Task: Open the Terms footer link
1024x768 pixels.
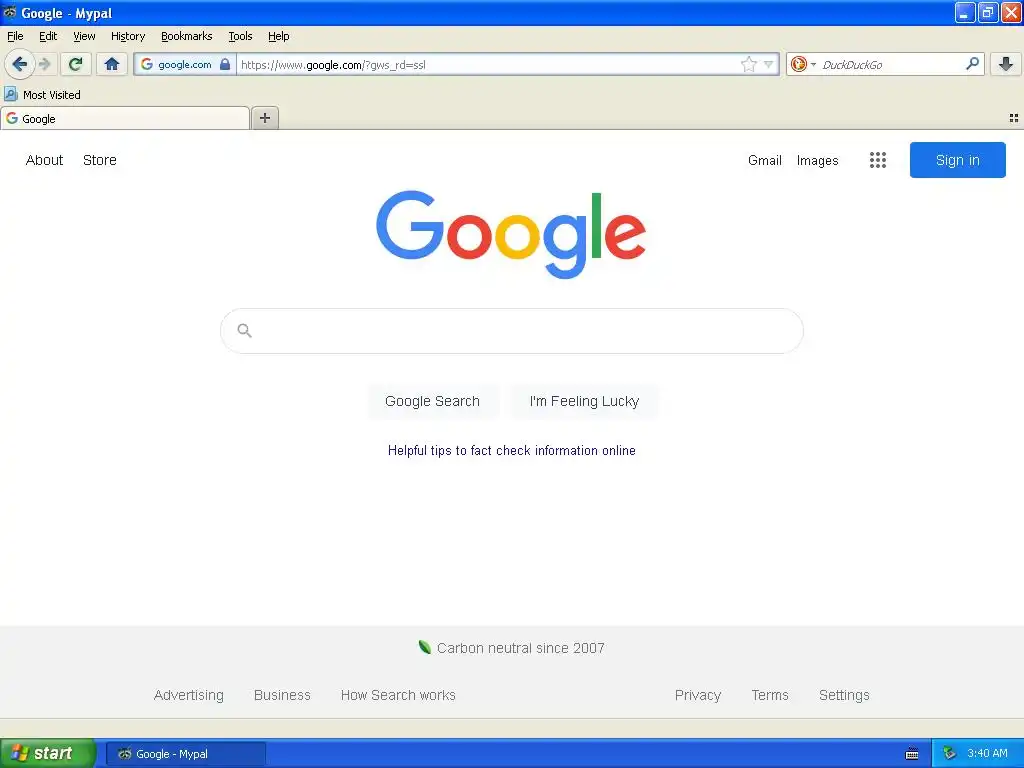Action: (x=770, y=695)
